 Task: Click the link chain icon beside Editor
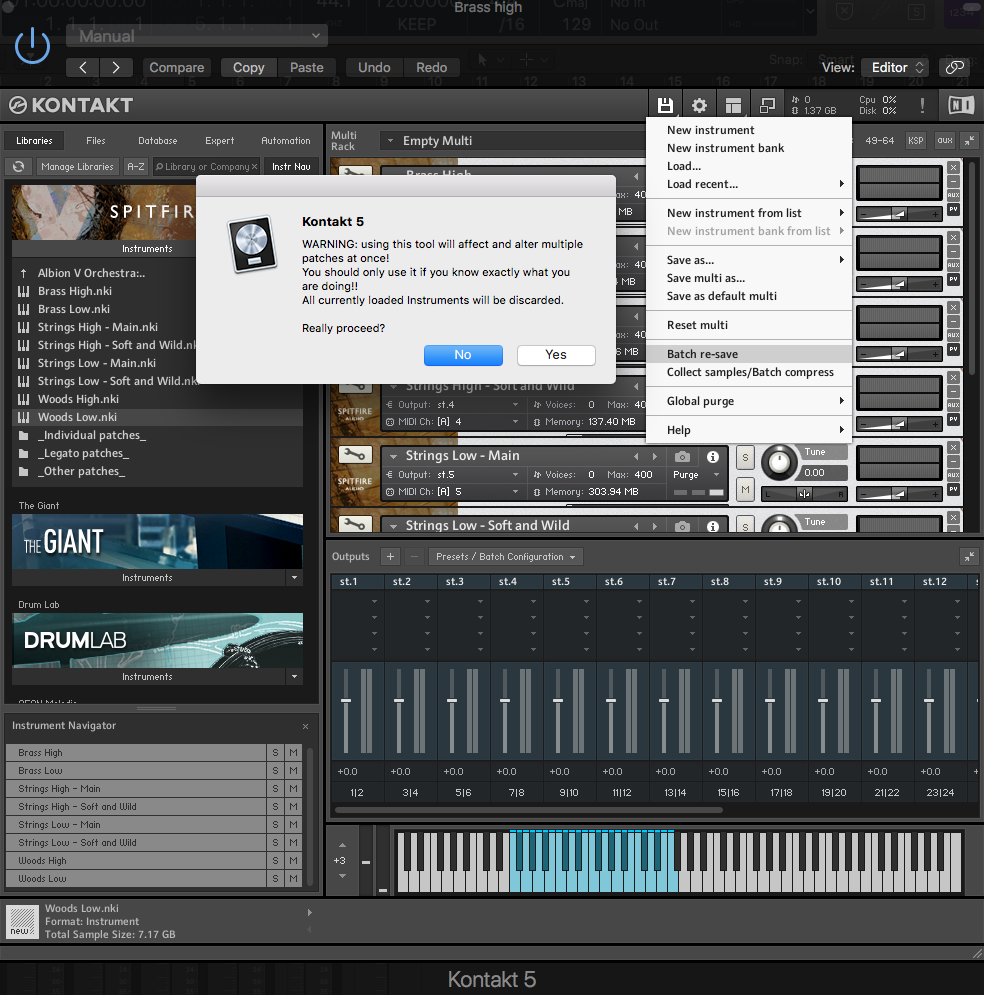(x=955, y=67)
